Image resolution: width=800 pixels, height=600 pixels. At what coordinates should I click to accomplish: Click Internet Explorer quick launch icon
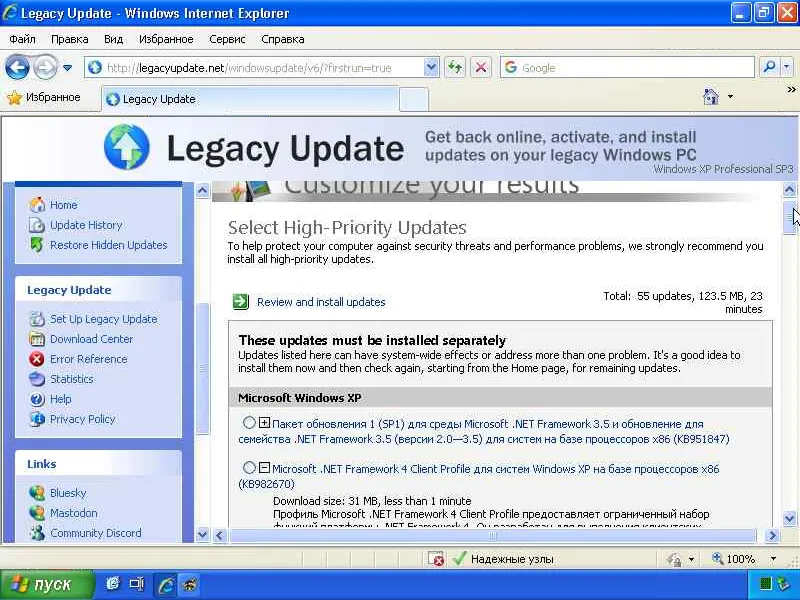coord(112,583)
